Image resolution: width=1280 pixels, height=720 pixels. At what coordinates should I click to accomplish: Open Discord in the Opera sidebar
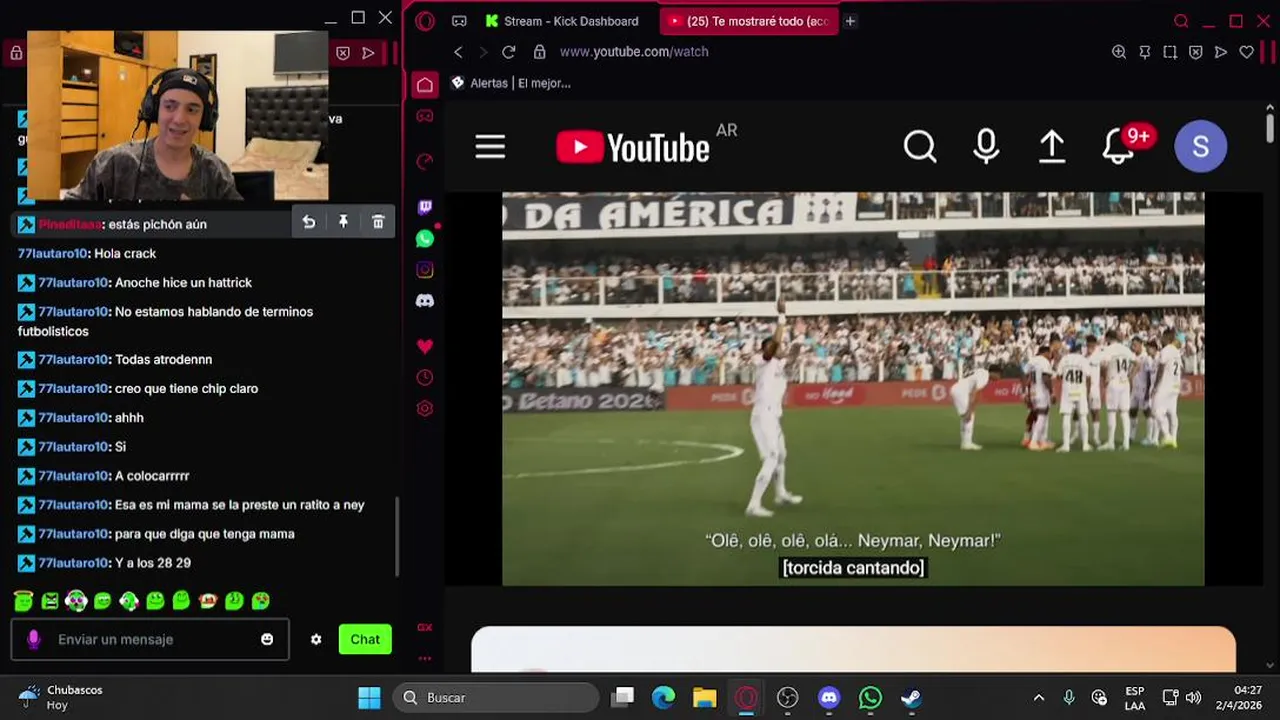[x=425, y=300]
